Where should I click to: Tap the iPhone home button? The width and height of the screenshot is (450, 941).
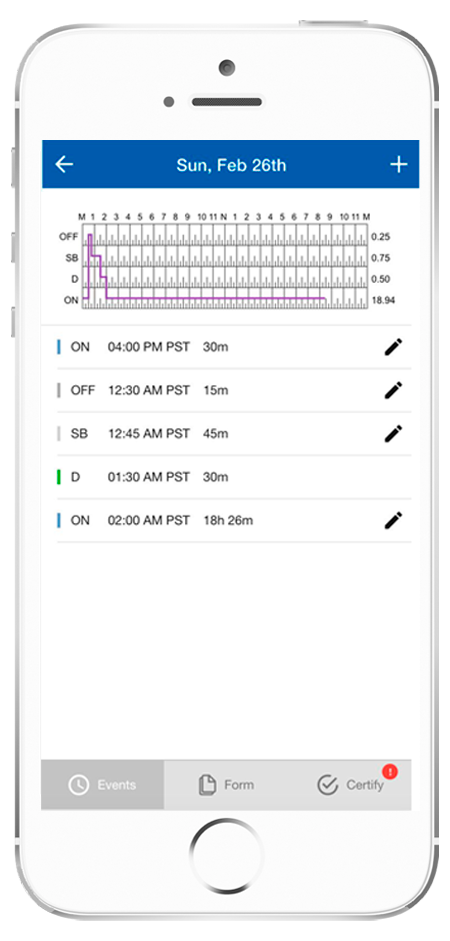tap(226, 854)
